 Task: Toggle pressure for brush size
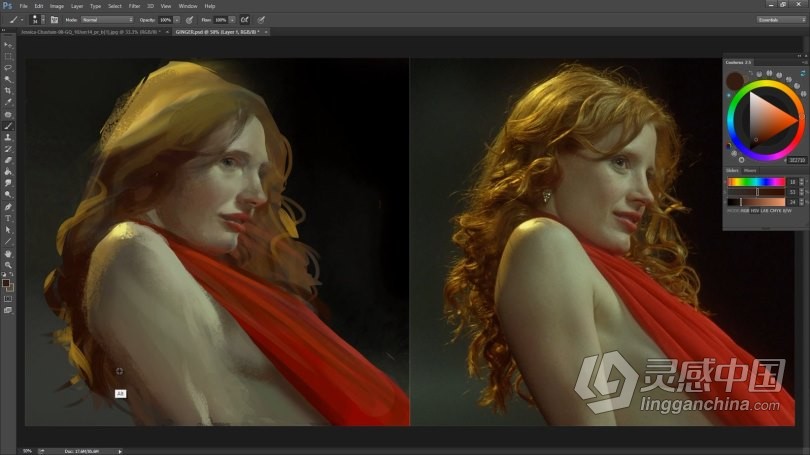coord(261,20)
